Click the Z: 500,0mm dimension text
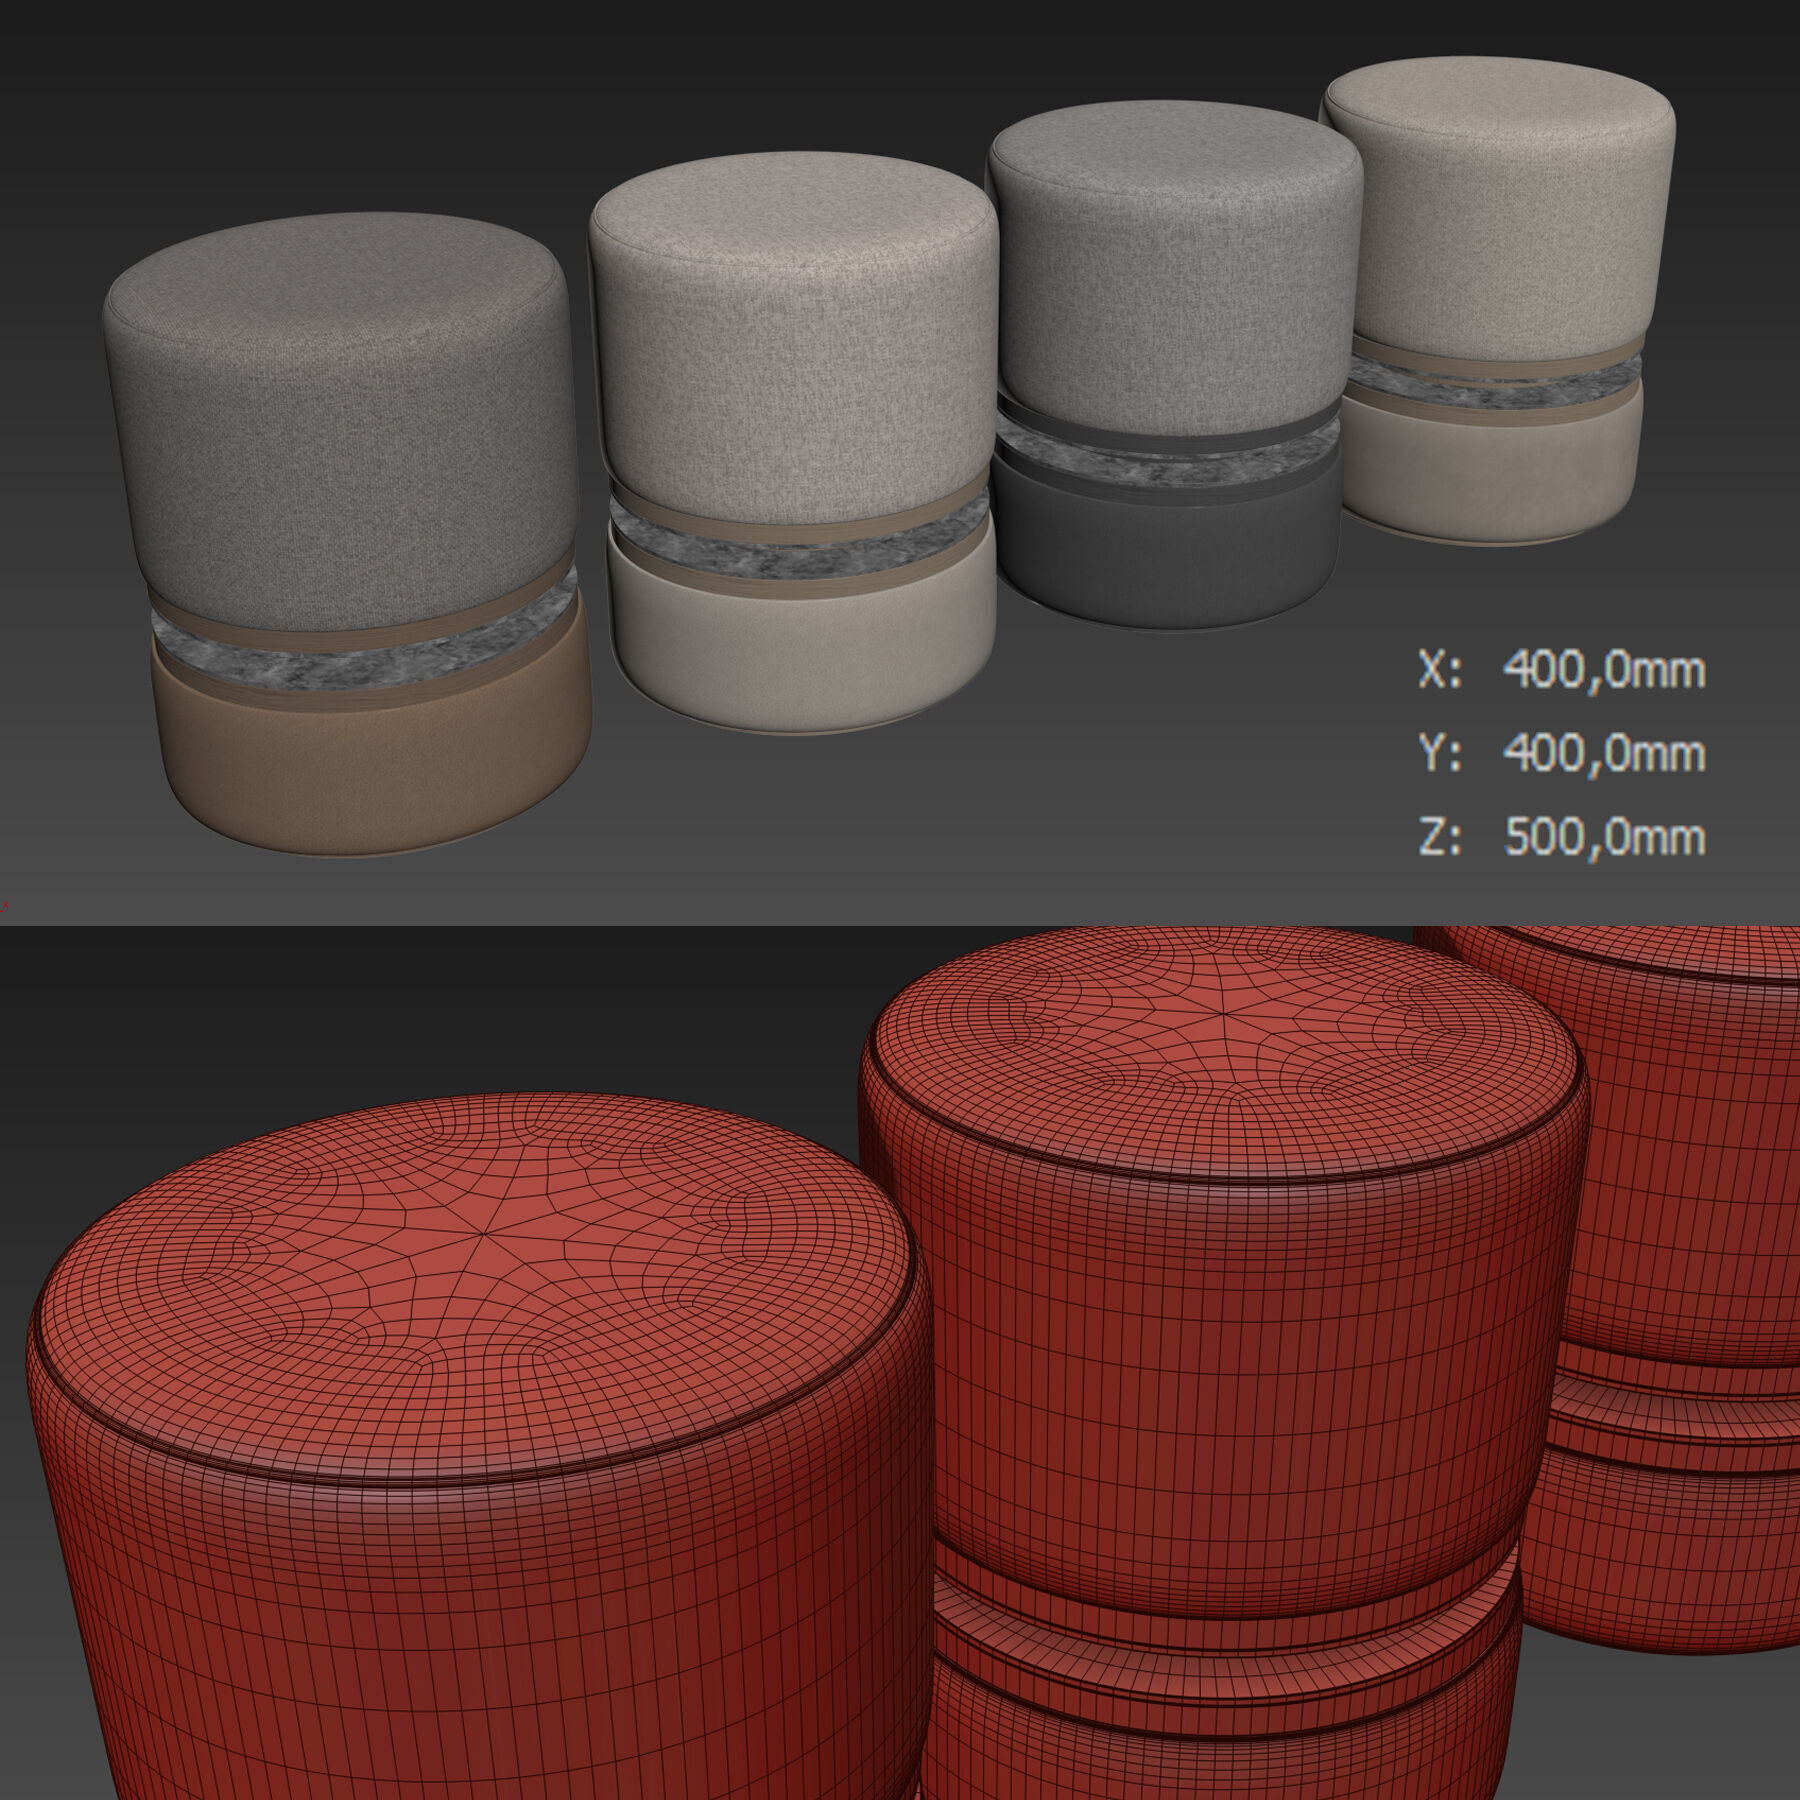 [x=1561, y=837]
